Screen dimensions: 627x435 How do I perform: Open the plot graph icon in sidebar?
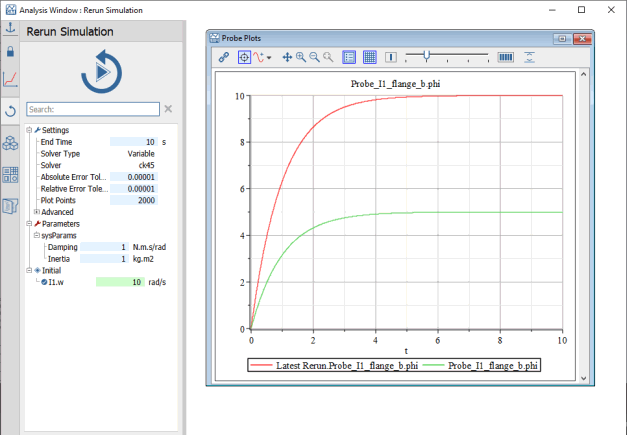pyautogui.click(x=10, y=80)
